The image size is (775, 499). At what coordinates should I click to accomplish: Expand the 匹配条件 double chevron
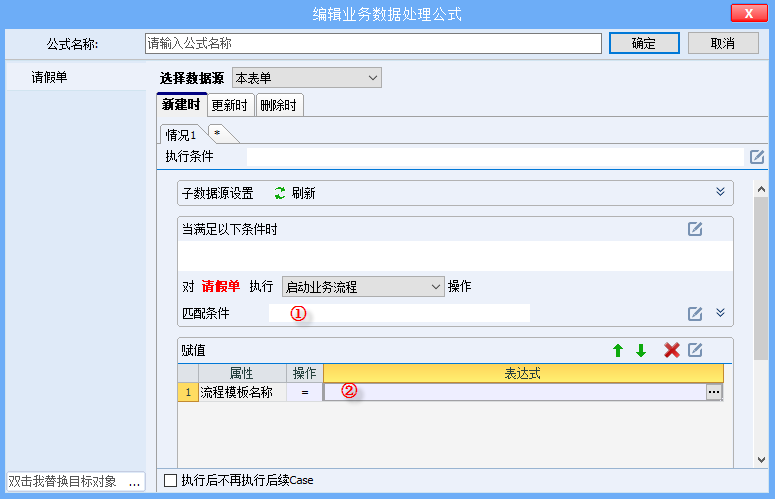[720, 312]
